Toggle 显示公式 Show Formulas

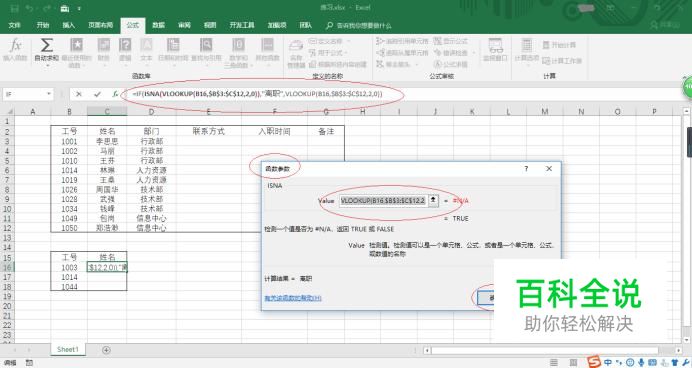click(451, 41)
